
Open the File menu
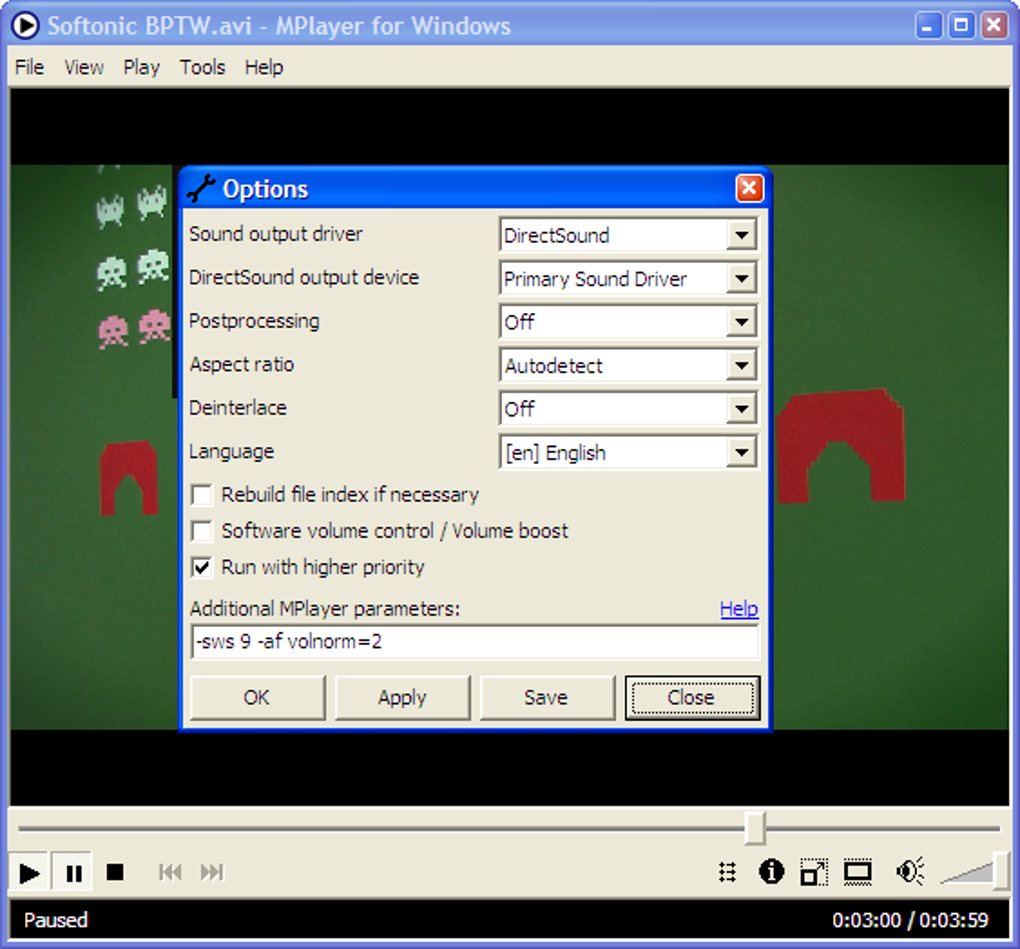29,67
